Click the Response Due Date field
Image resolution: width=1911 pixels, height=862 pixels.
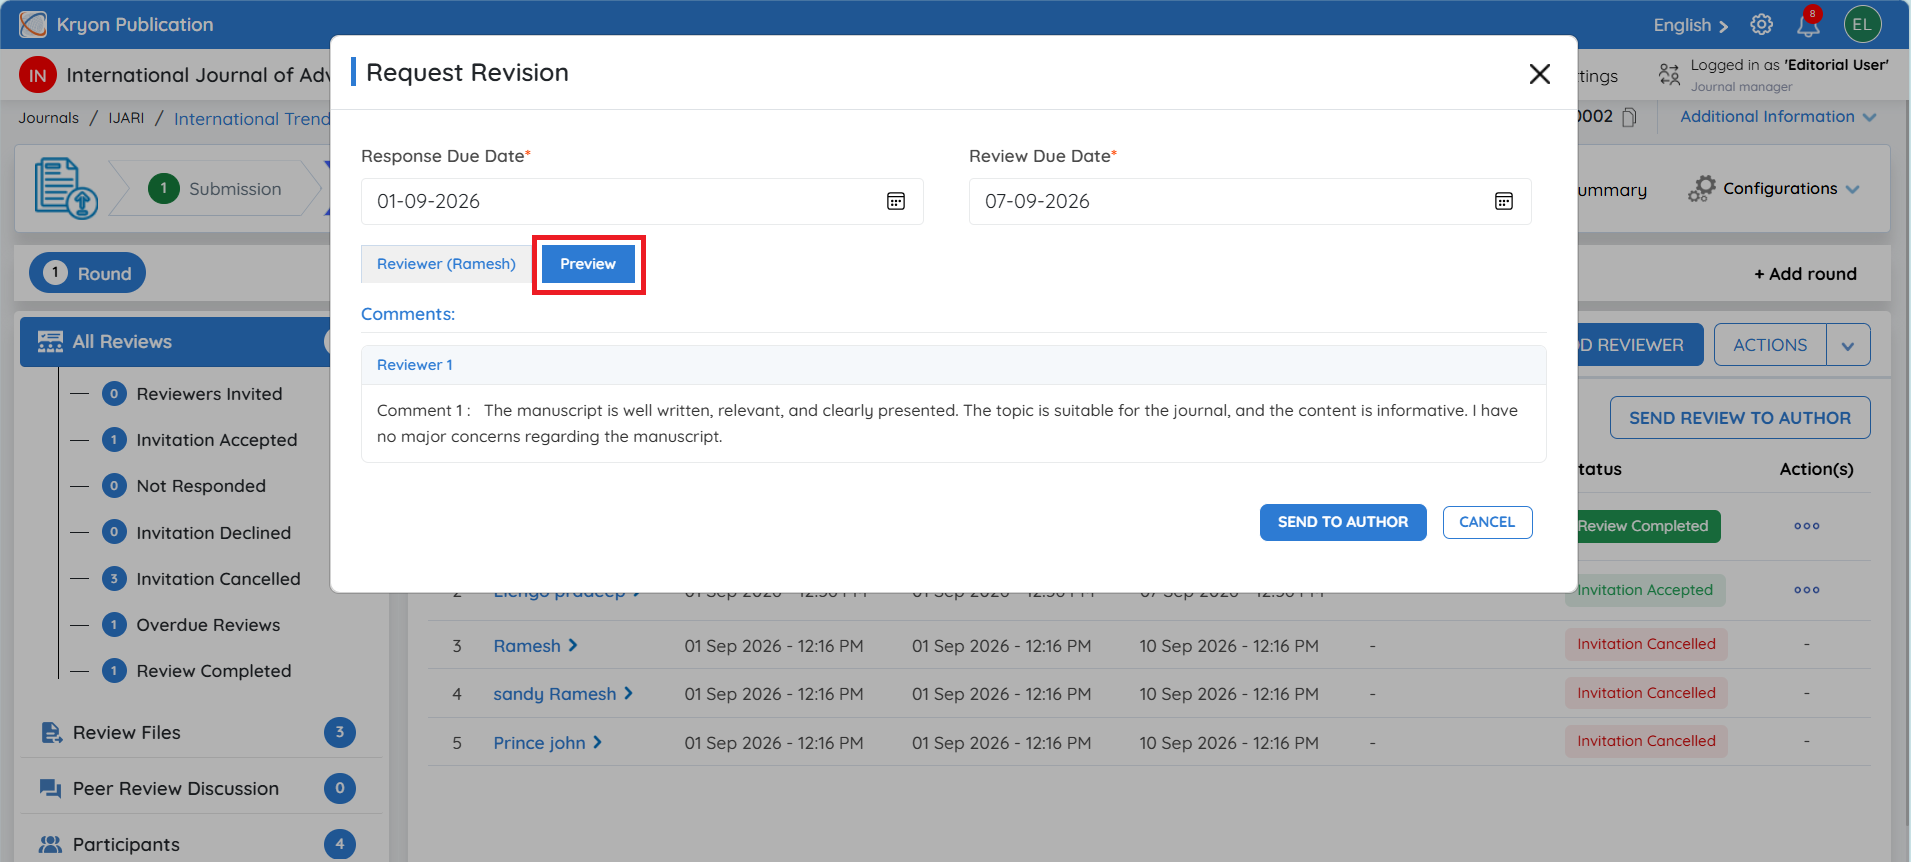click(x=642, y=201)
